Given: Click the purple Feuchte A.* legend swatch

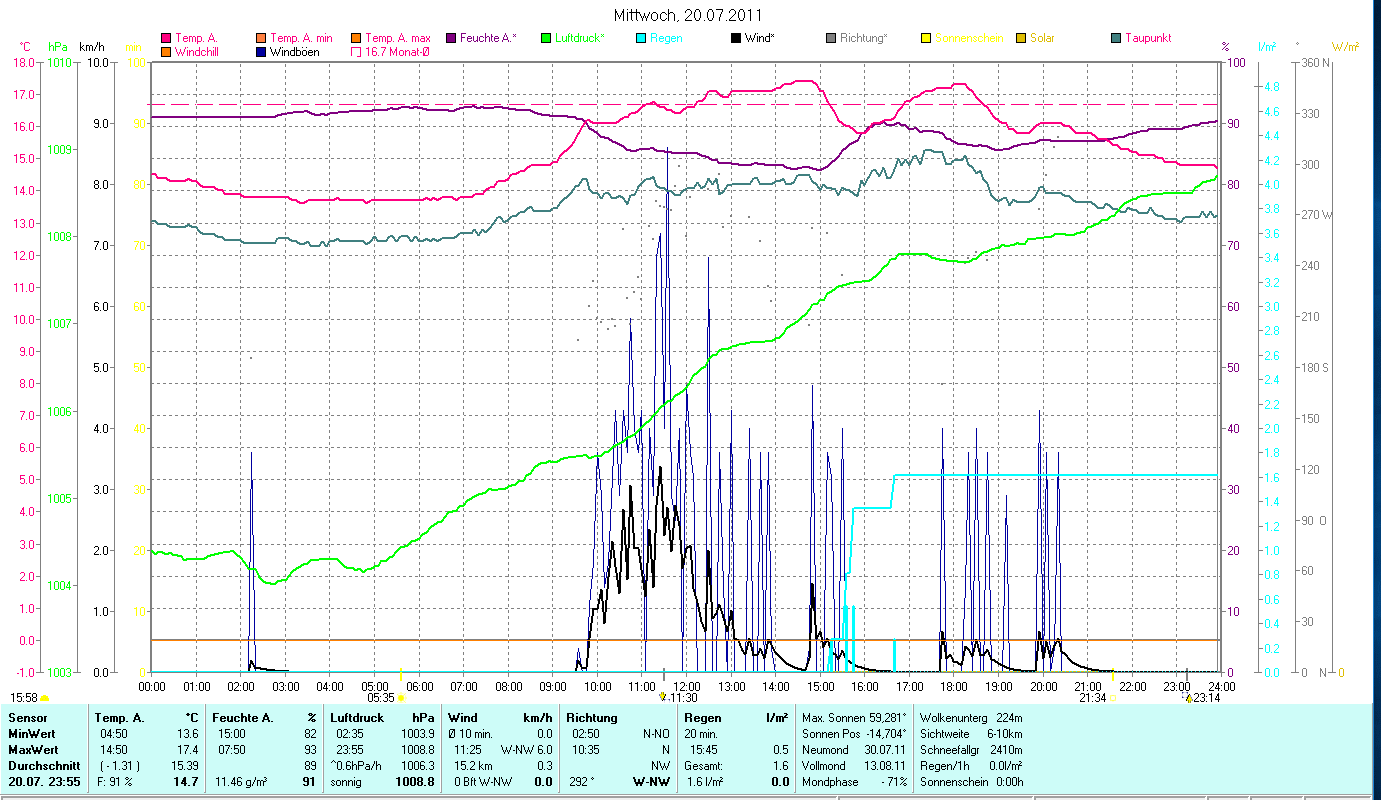Looking at the screenshot, I should point(451,38).
